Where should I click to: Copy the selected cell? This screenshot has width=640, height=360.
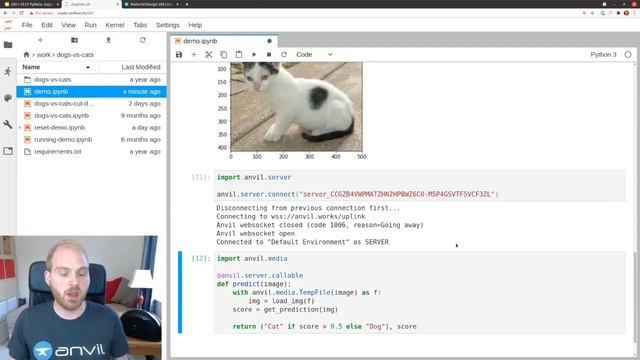pos(224,54)
